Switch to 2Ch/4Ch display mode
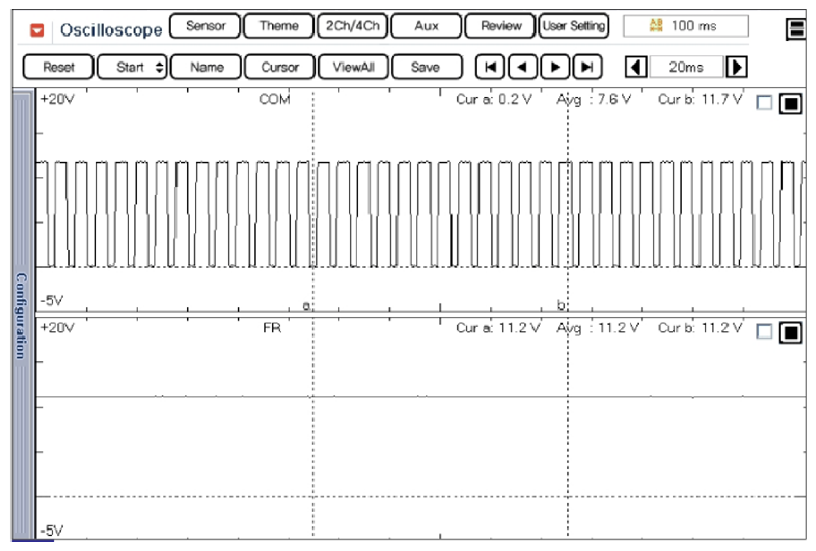Screen dimensions: 816x551 pos(351,26)
